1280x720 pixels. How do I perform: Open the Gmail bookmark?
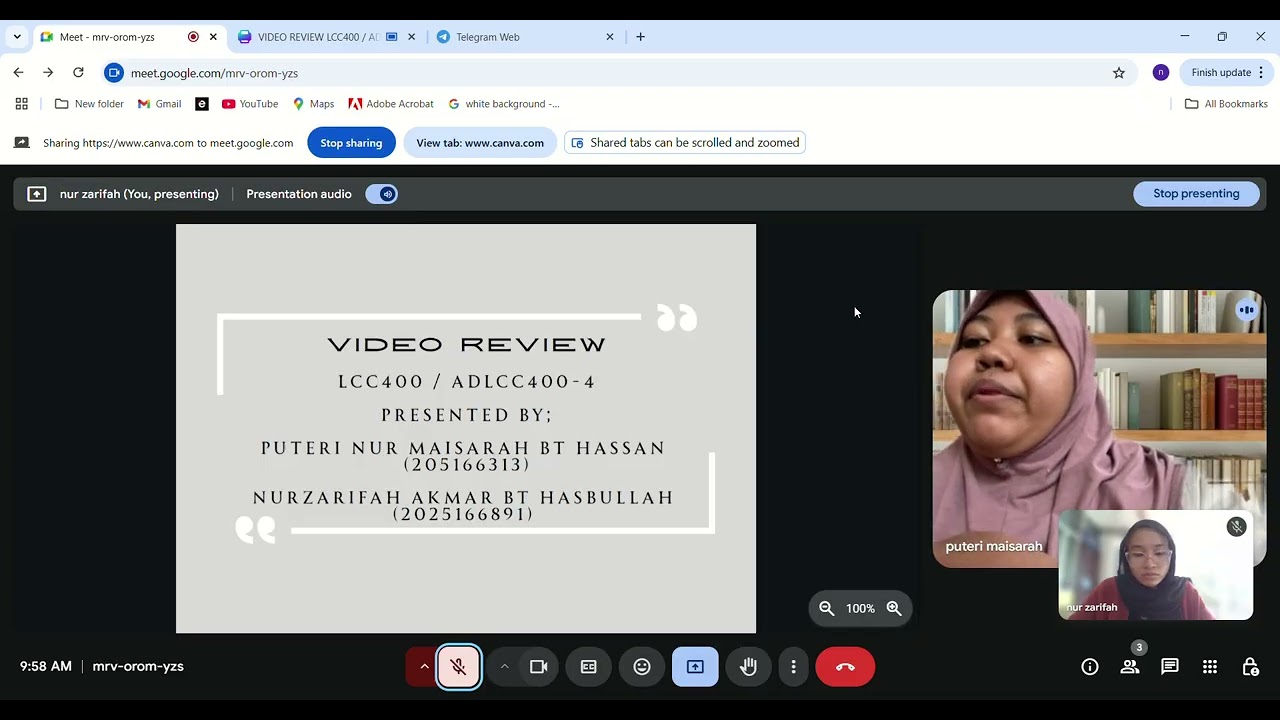160,104
